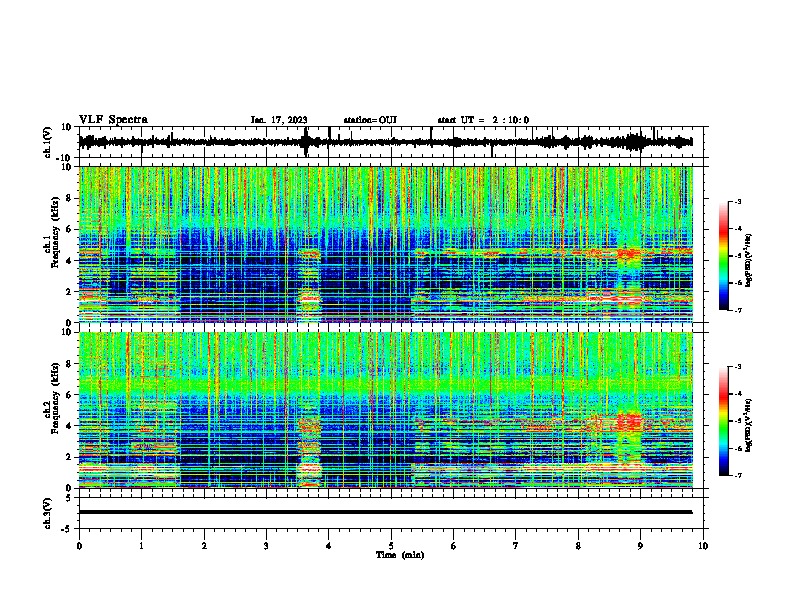Viewport: 792px width, 612px height.
Task: Click the ch.1(V) waveform axis label
Action: tap(48, 142)
